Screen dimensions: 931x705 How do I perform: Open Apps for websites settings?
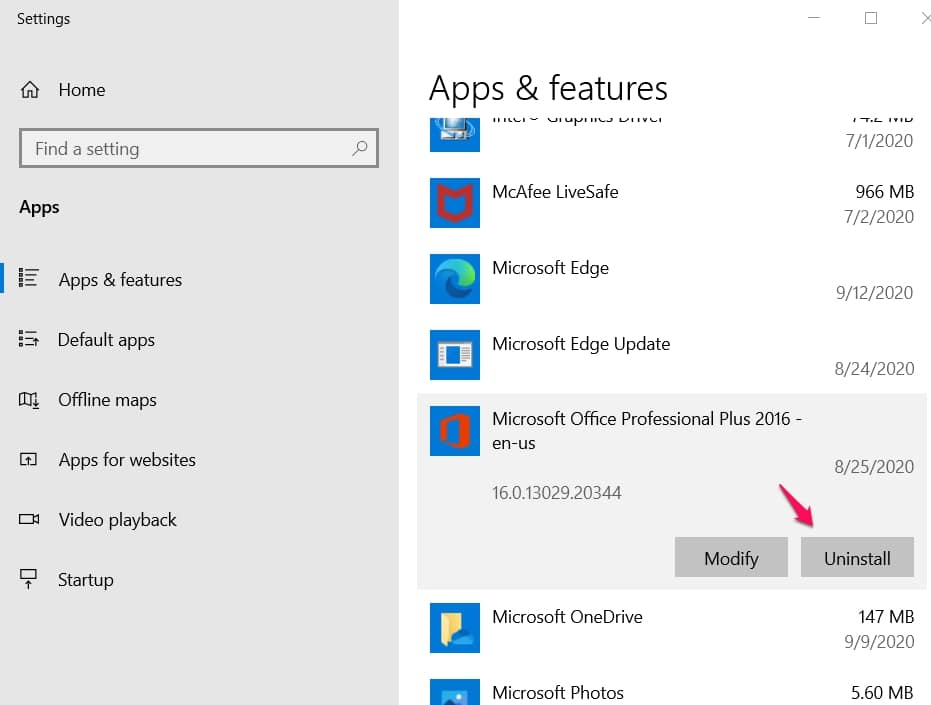point(127,460)
